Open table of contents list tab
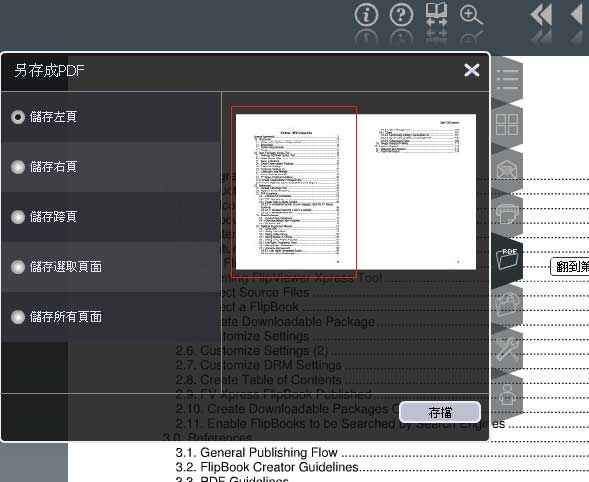Viewport: 589px width, 482px height. [x=507, y=80]
